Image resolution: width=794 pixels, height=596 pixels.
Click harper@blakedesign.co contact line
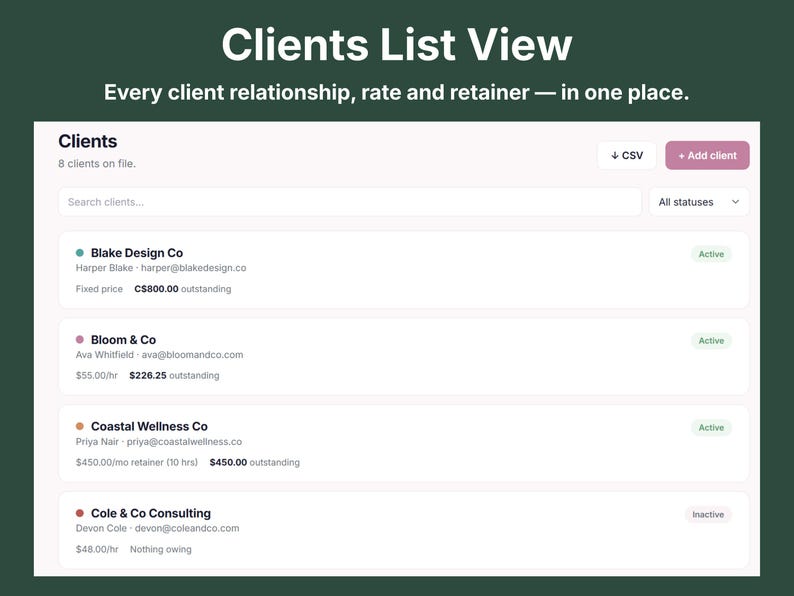coord(161,268)
